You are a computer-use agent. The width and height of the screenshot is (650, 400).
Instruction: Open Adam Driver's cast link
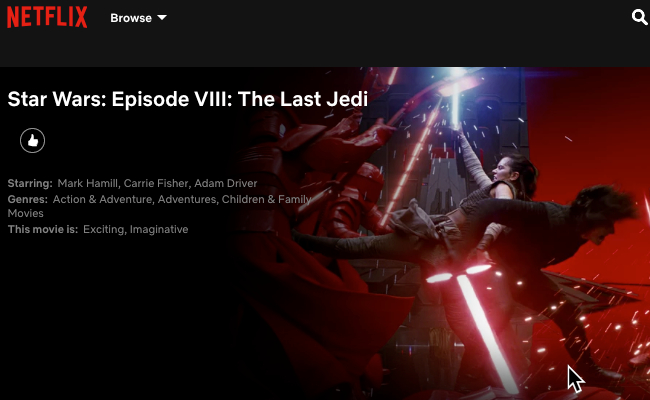226,183
